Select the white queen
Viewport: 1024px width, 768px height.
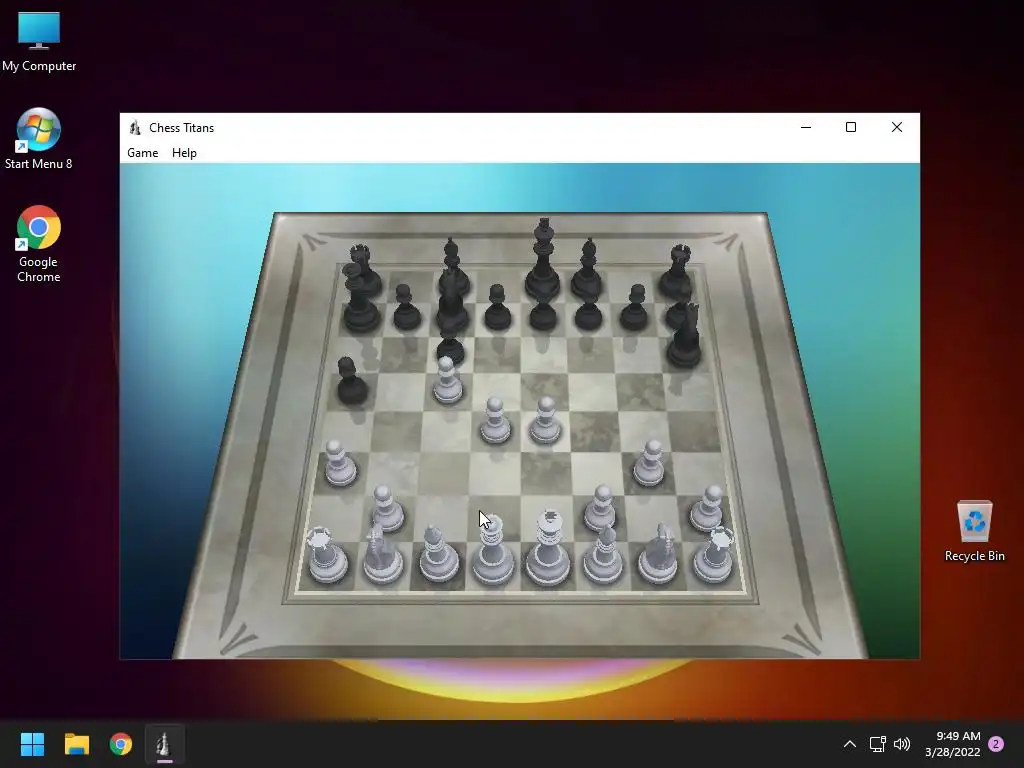[493, 549]
